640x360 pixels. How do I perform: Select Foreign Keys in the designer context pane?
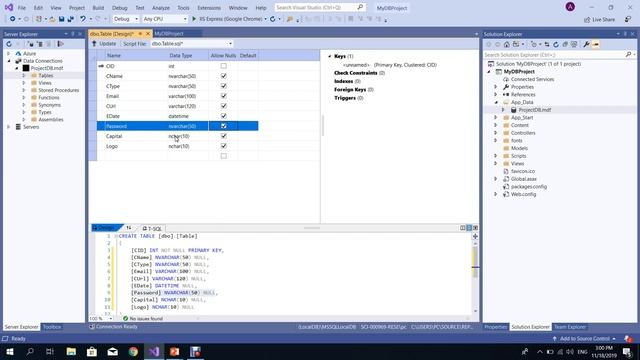click(350, 89)
